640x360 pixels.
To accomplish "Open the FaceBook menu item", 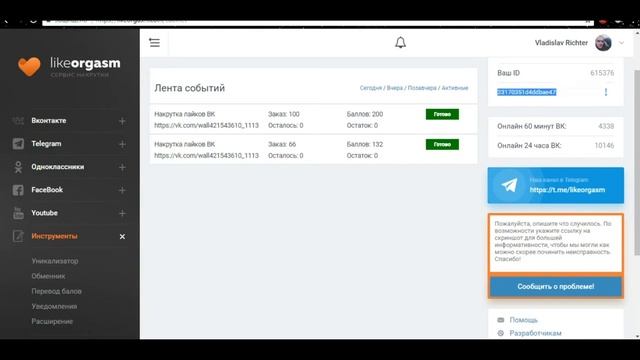I will 47,190.
